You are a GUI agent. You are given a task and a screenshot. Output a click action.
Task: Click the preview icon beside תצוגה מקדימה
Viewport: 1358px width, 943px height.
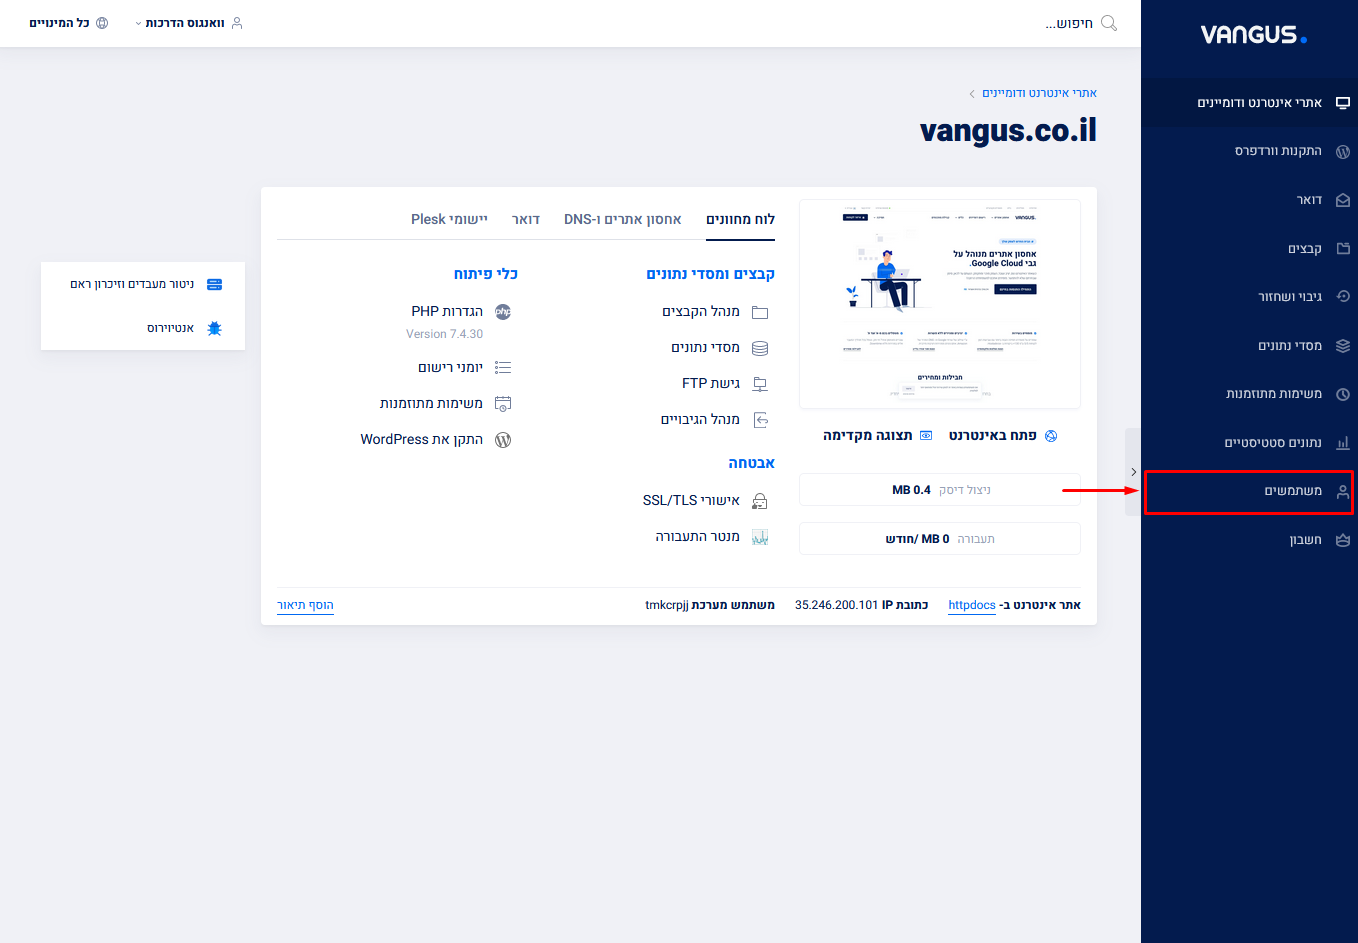tap(926, 436)
